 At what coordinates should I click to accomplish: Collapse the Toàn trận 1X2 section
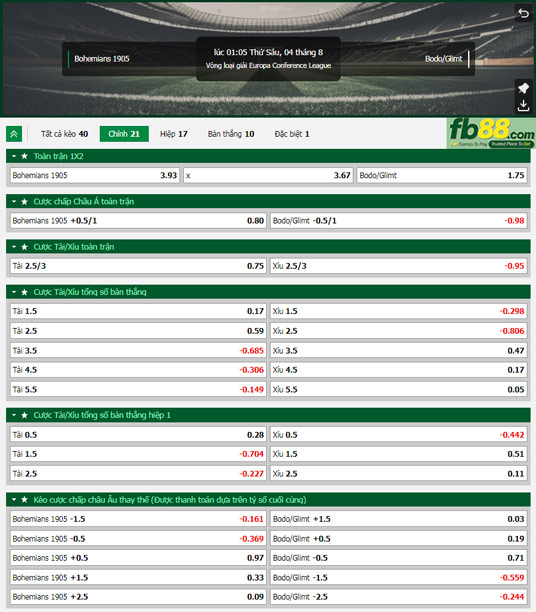[14, 156]
